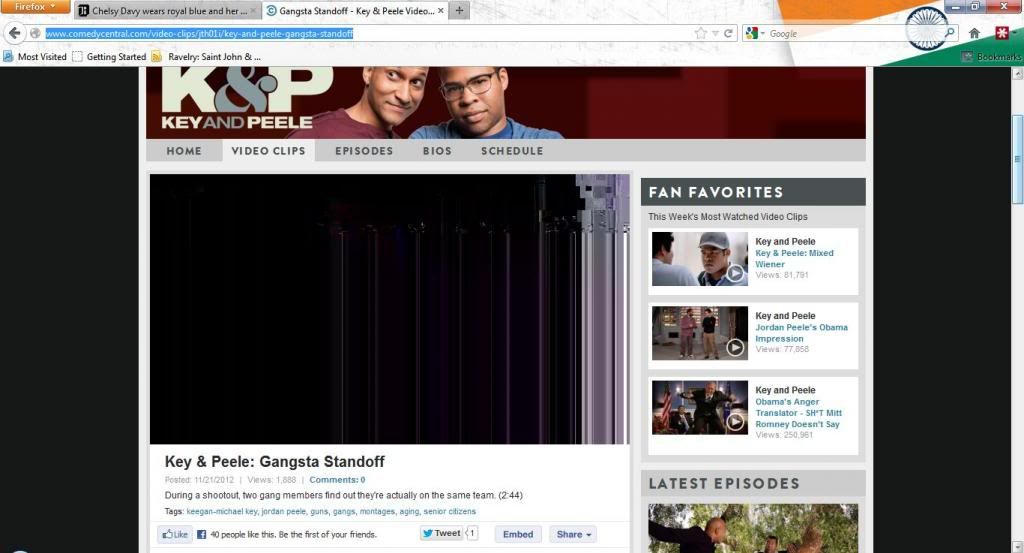Open the browser home page icon

pos(974,33)
